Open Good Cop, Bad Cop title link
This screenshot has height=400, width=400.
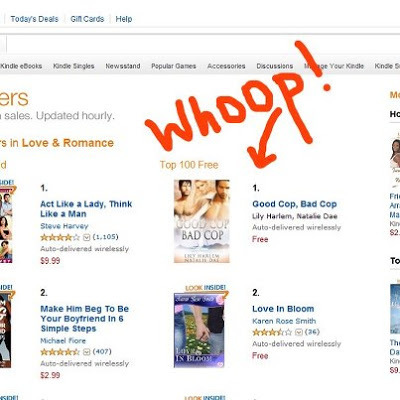(295, 204)
